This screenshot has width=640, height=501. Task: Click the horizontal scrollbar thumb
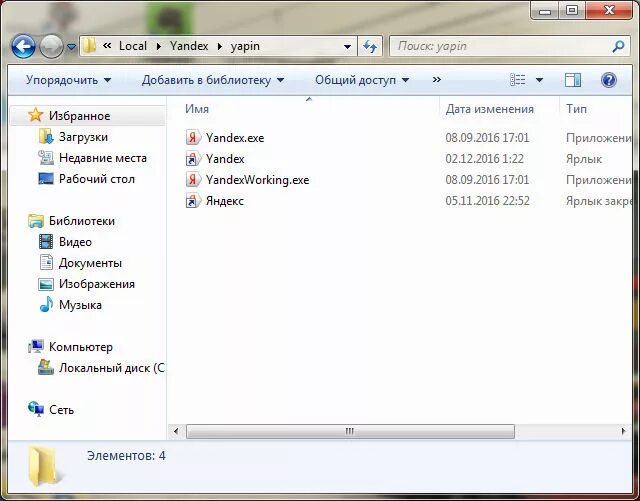350,432
